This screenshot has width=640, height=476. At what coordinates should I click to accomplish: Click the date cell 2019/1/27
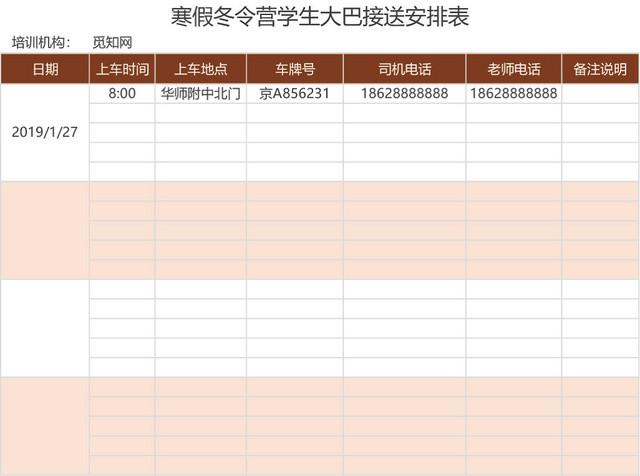45,132
